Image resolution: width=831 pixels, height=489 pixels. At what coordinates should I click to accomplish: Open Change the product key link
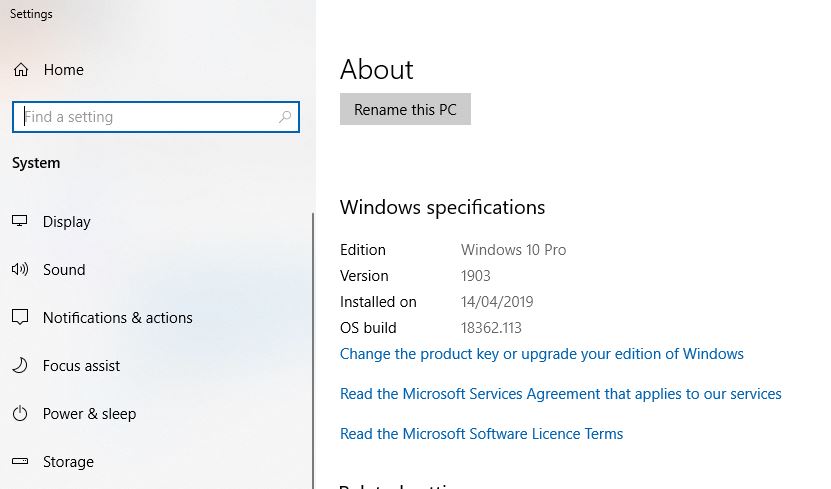pyautogui.click(x=542, y=353)
